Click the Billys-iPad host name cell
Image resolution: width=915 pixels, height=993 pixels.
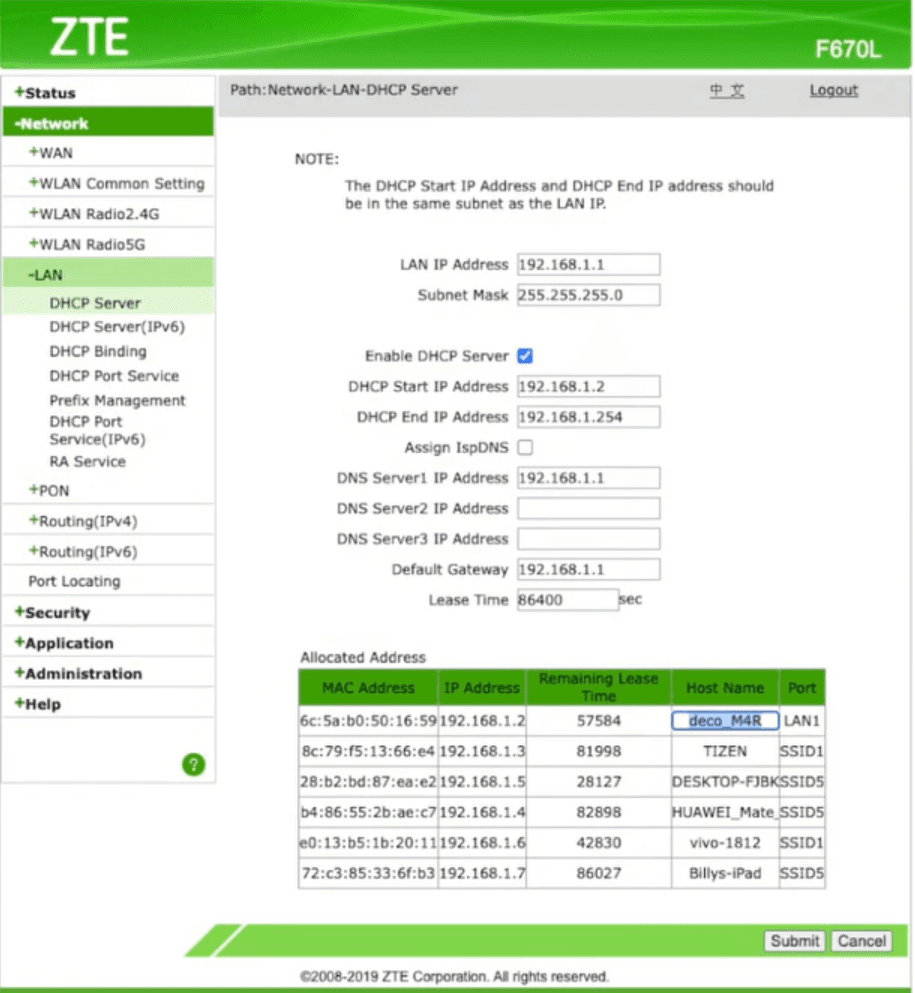coord(725,873)
